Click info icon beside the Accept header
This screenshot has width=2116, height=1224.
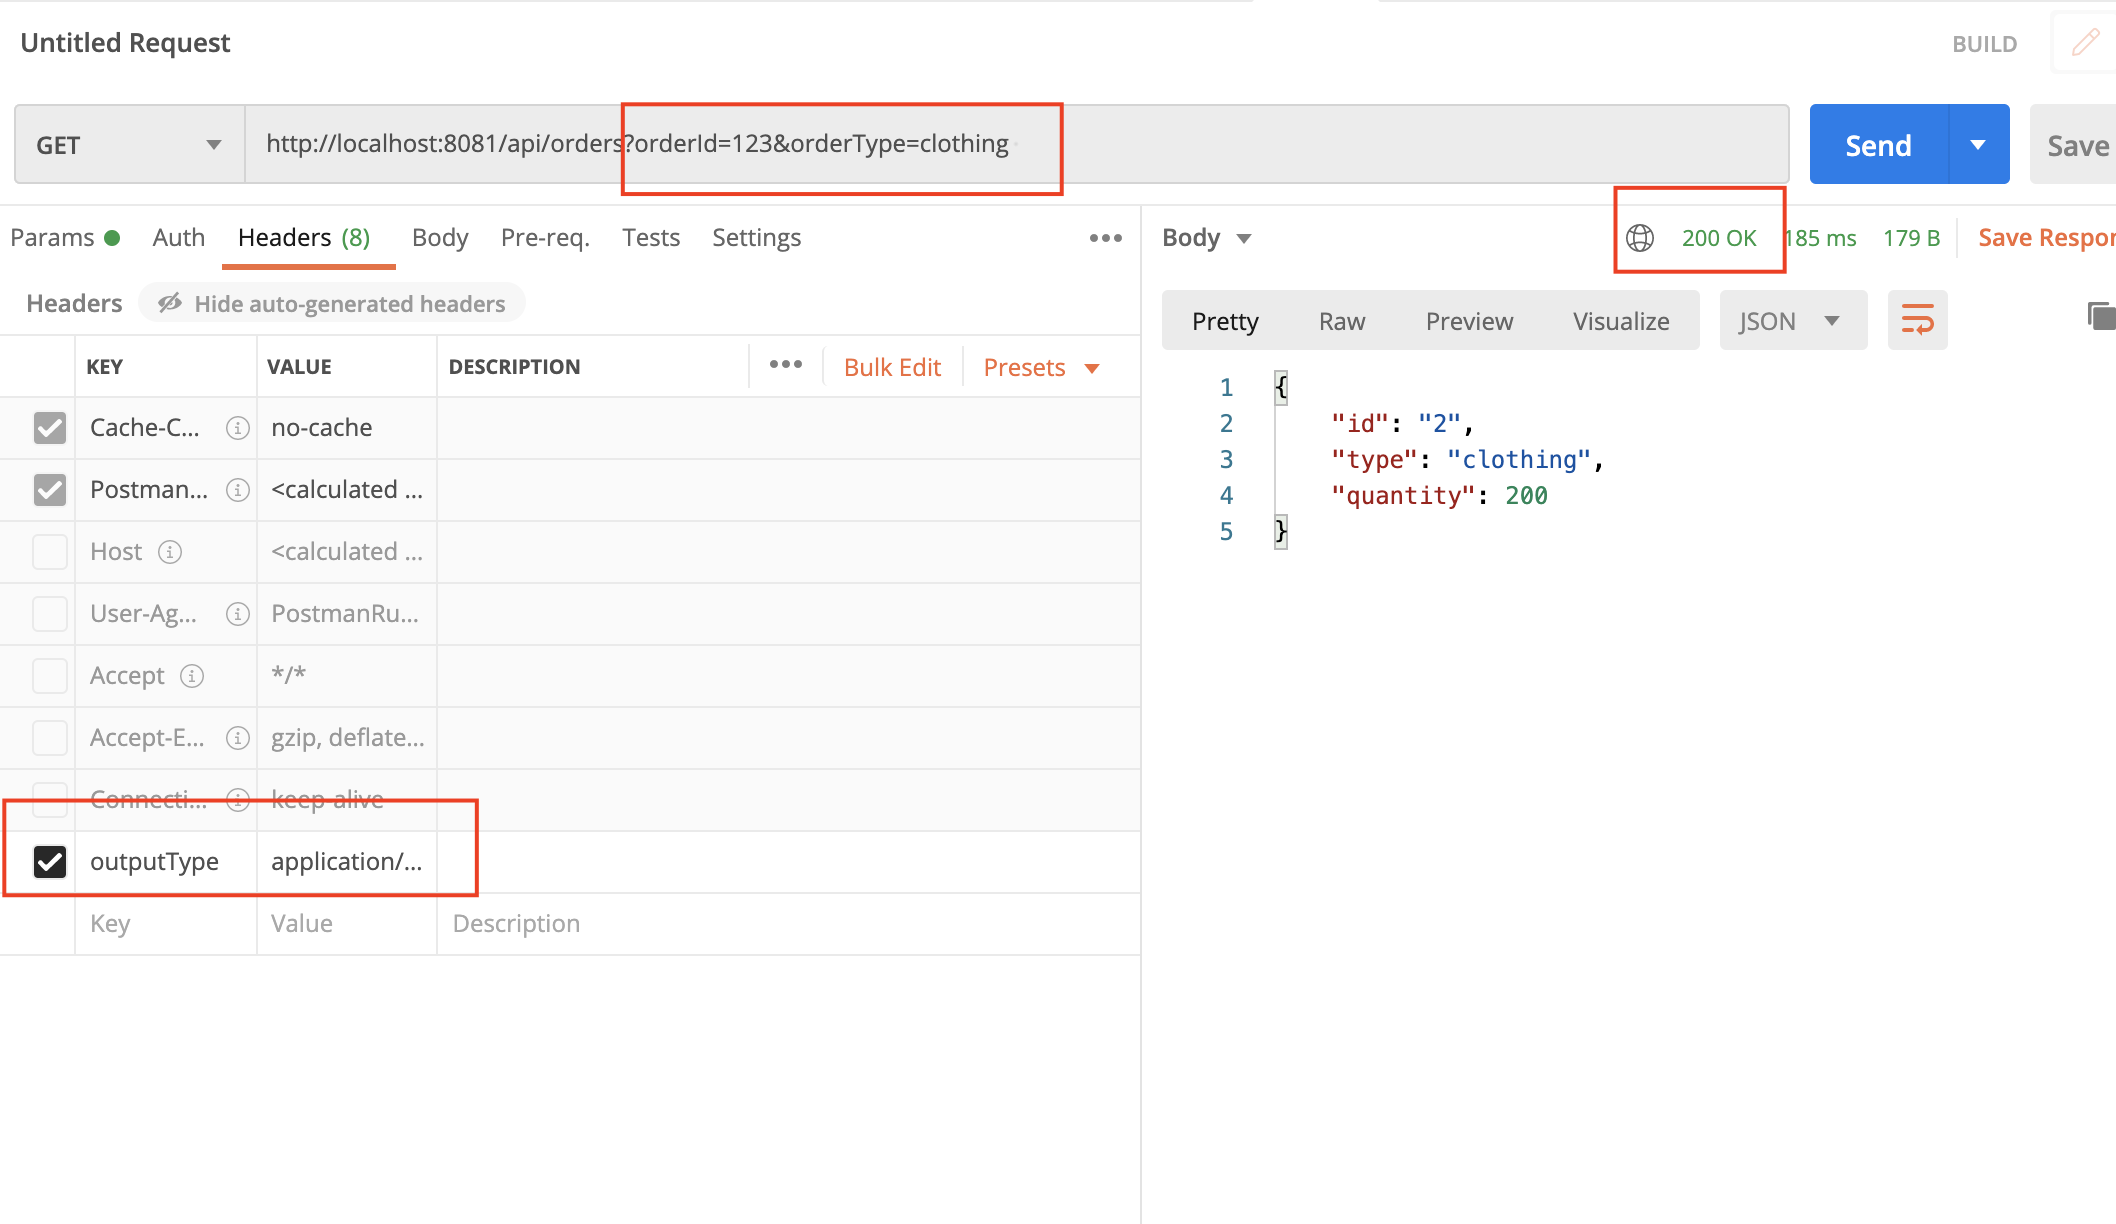pos(192,676)
